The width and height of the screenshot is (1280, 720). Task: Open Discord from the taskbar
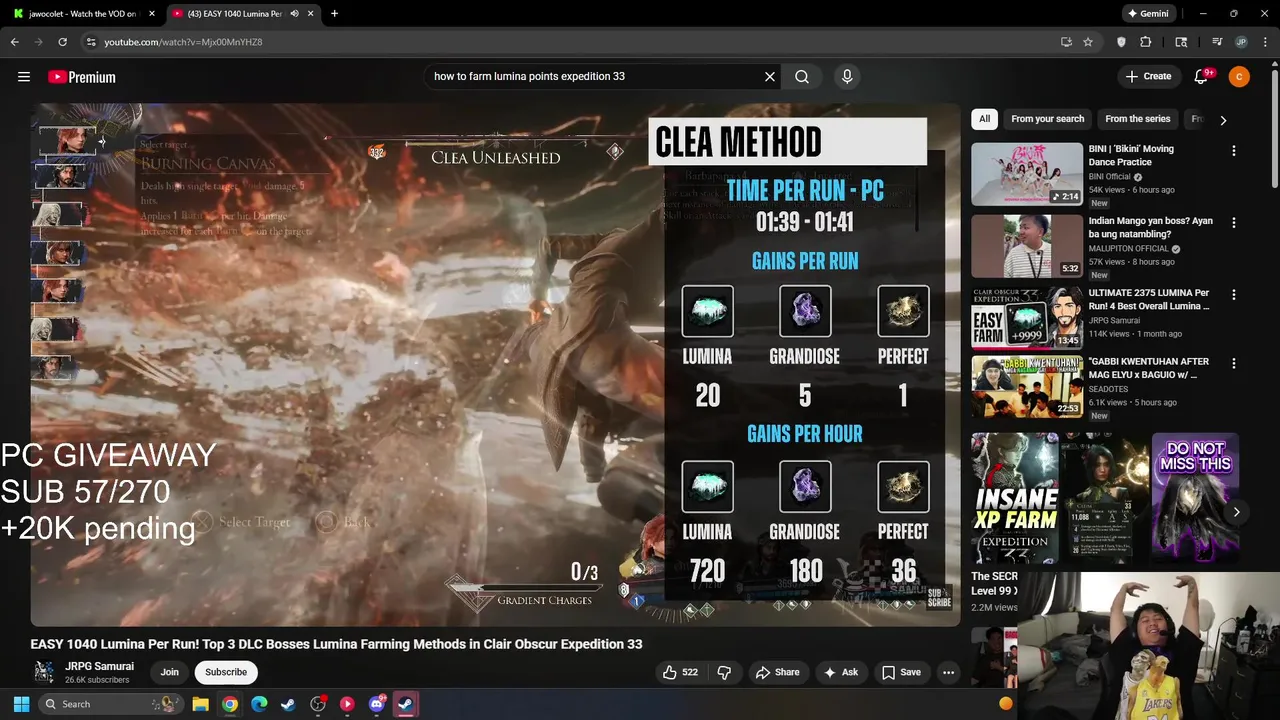tap(377, 704)
